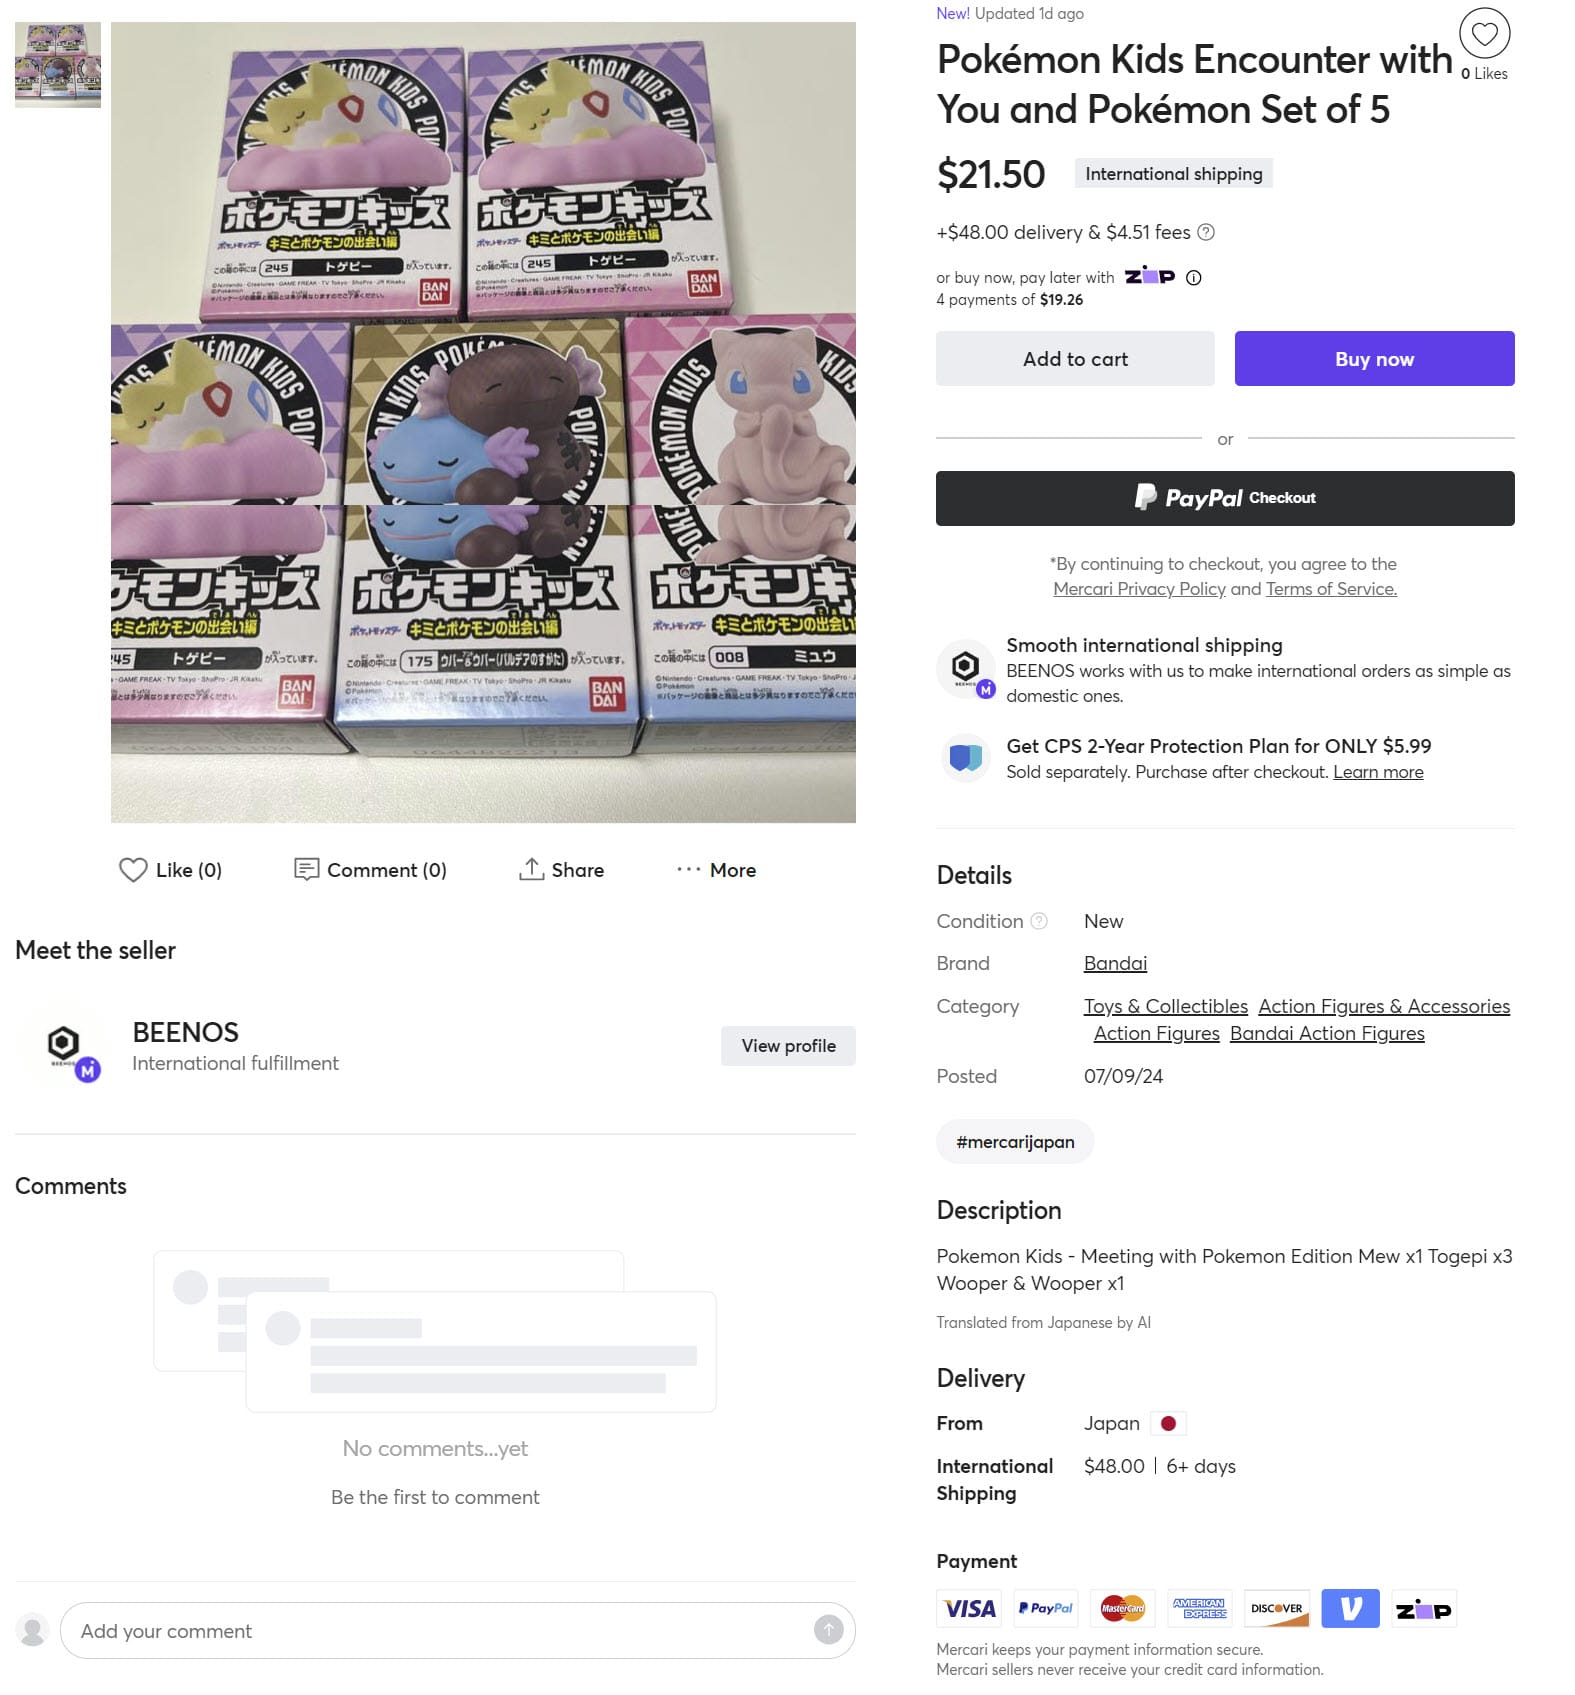The image size is (1575, 1695).
Task: Select the #mercarijapan hashtag chip
Action: click(1015, 1142)
